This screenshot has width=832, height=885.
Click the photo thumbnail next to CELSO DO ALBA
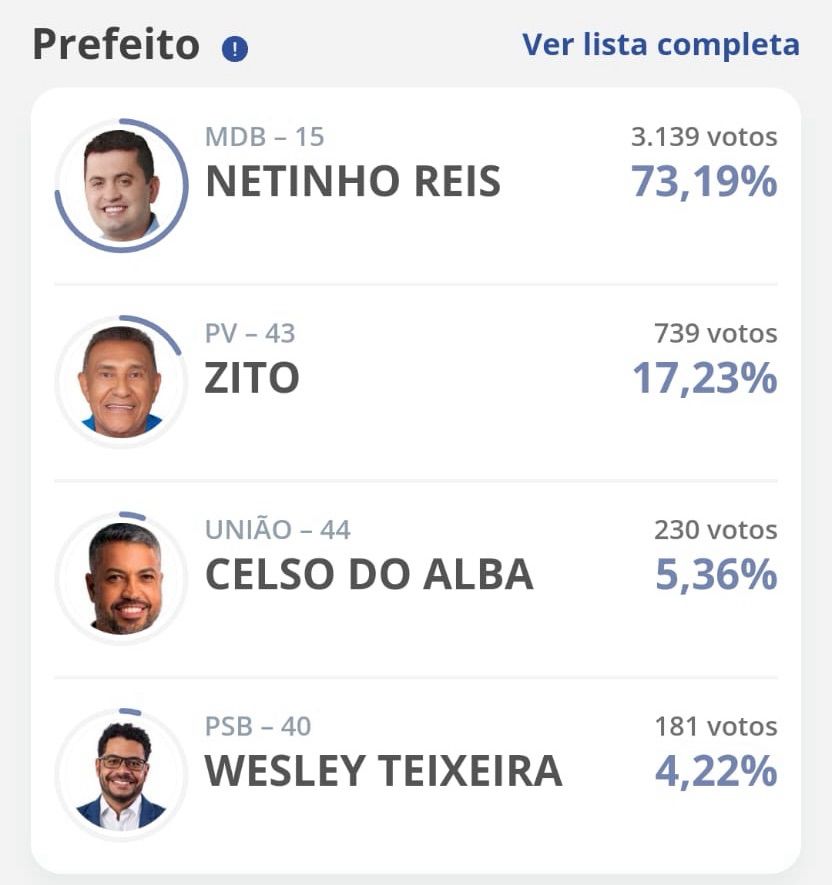121,578
